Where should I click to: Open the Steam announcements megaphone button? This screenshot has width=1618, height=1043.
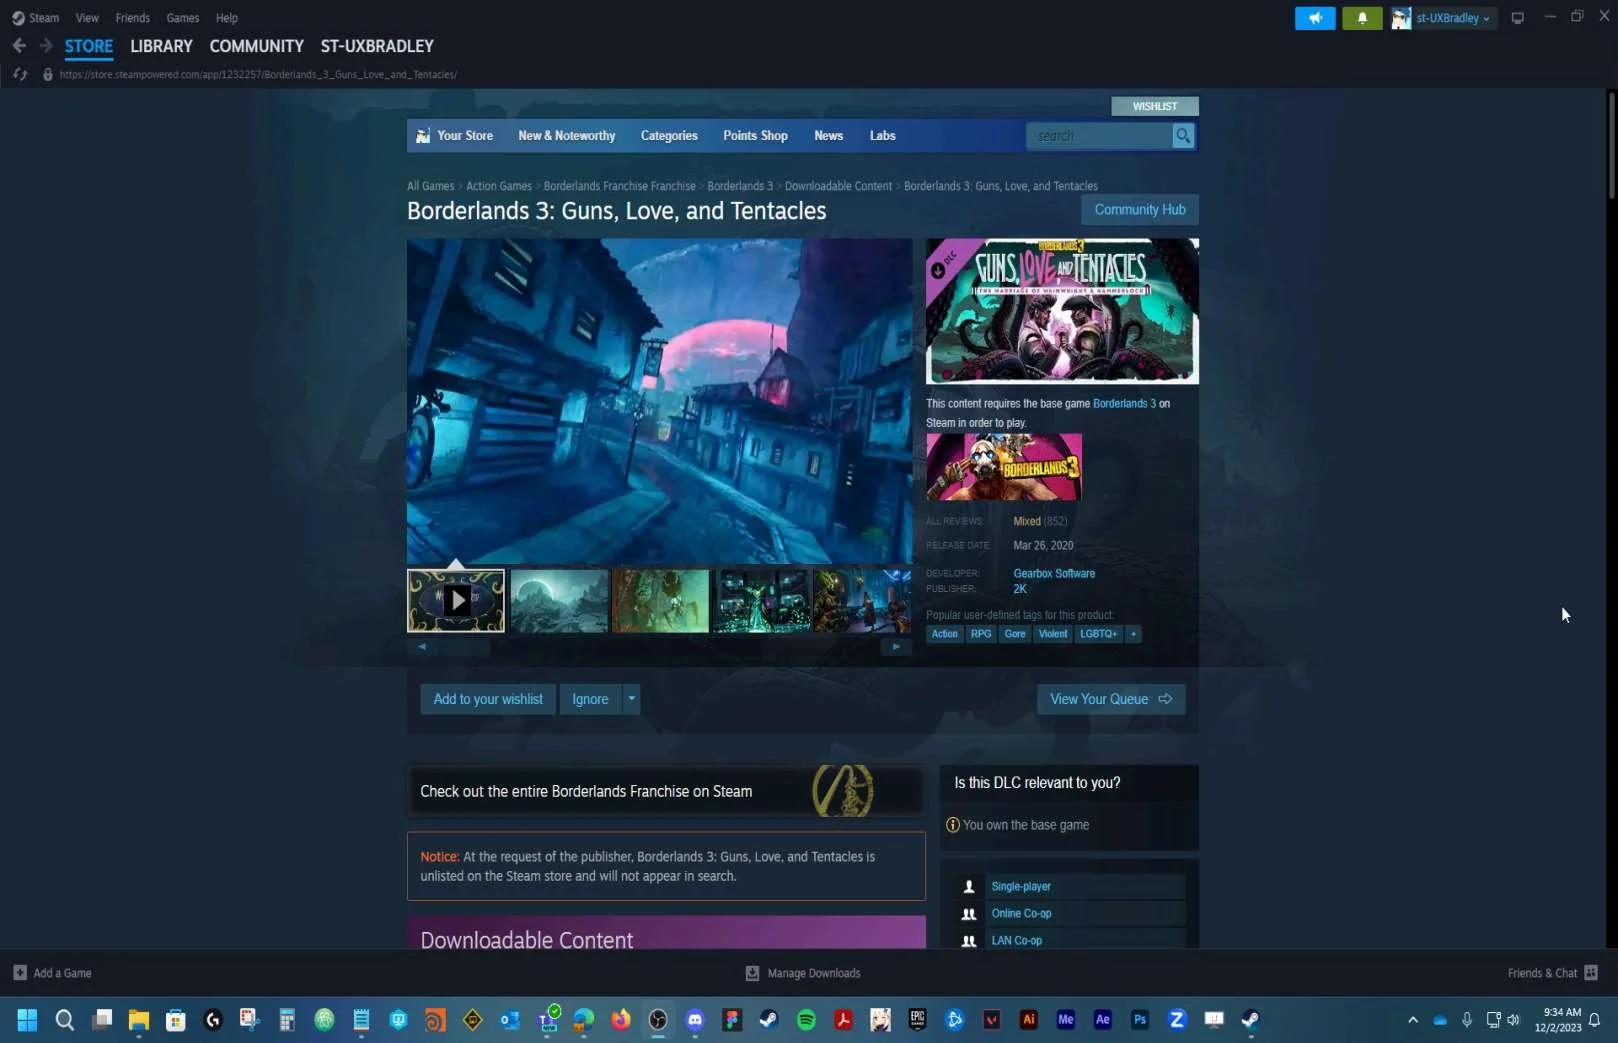click(1315, 18)
